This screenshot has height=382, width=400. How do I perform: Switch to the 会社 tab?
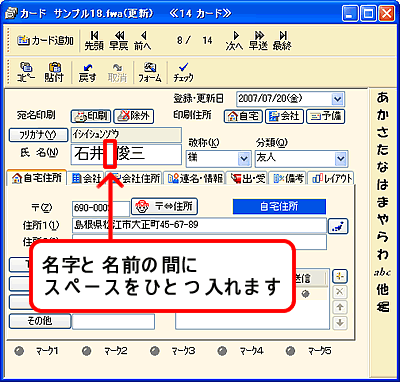coord(86,178)
